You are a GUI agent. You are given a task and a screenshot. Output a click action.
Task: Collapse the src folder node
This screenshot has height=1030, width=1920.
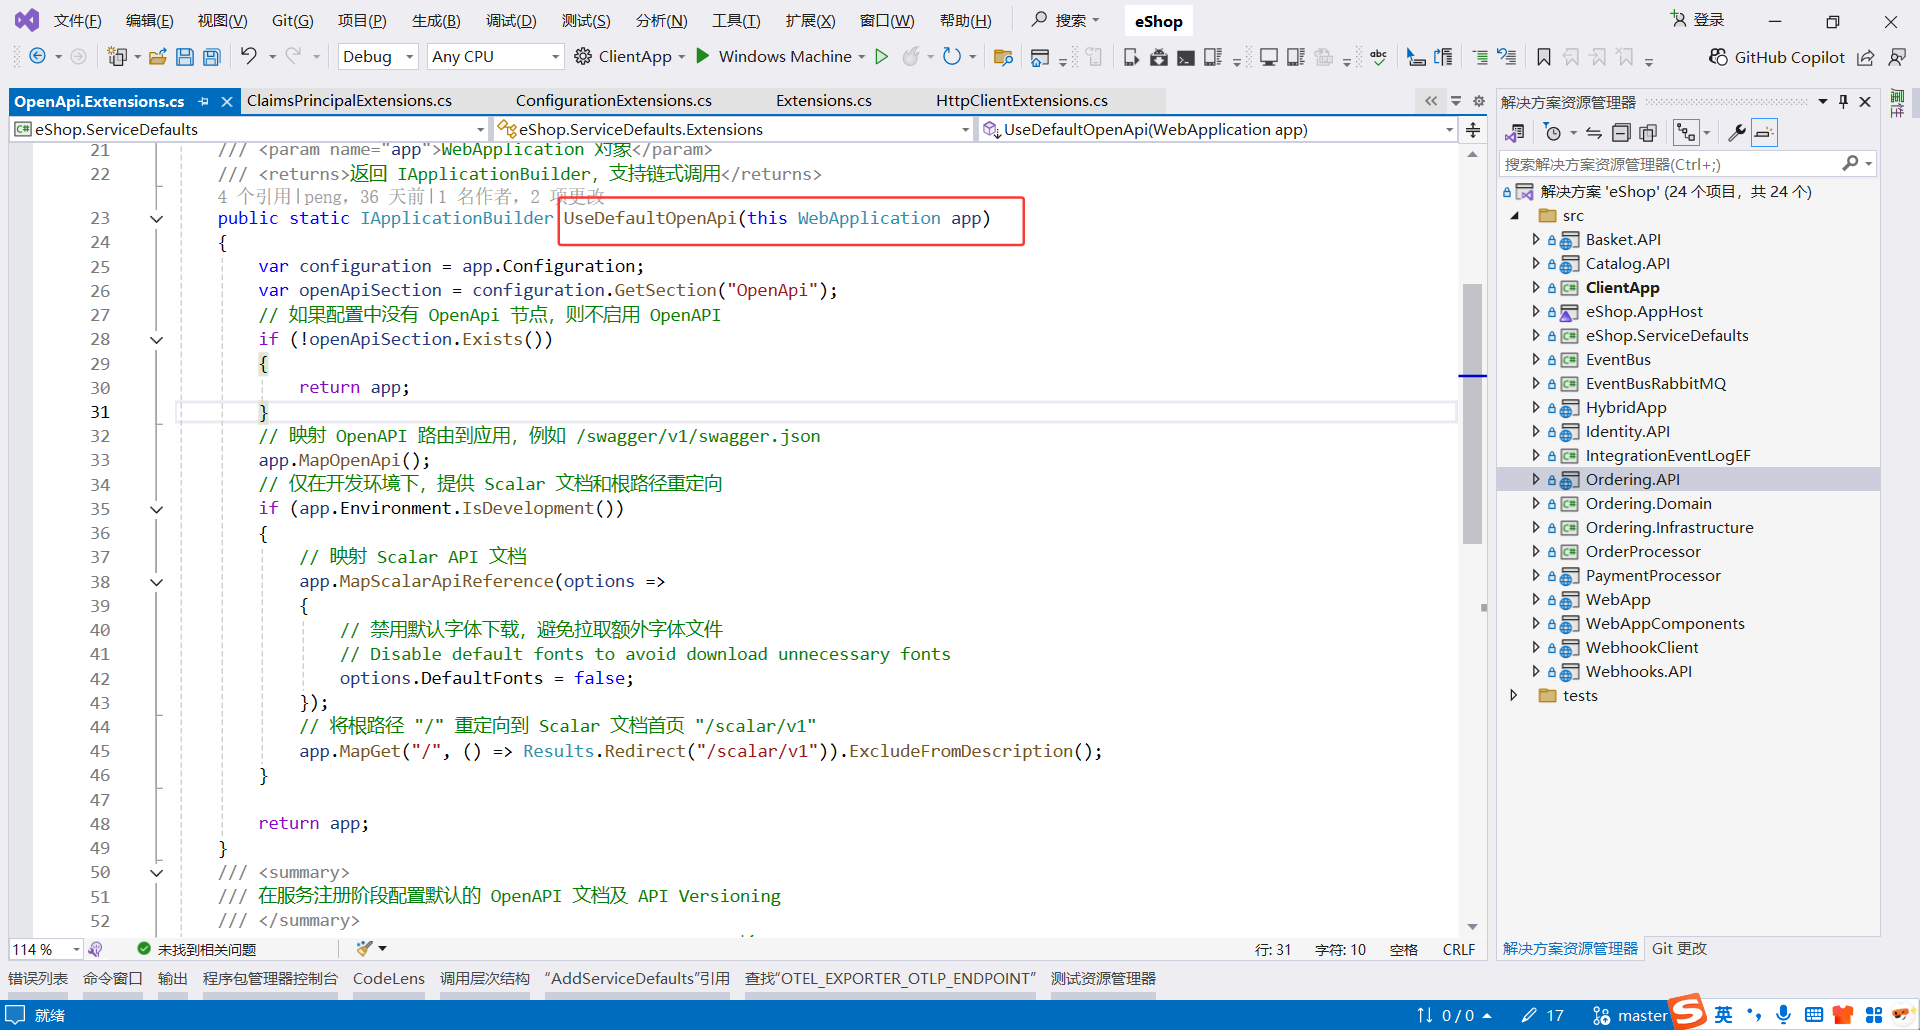click(x=1514, y=215)
